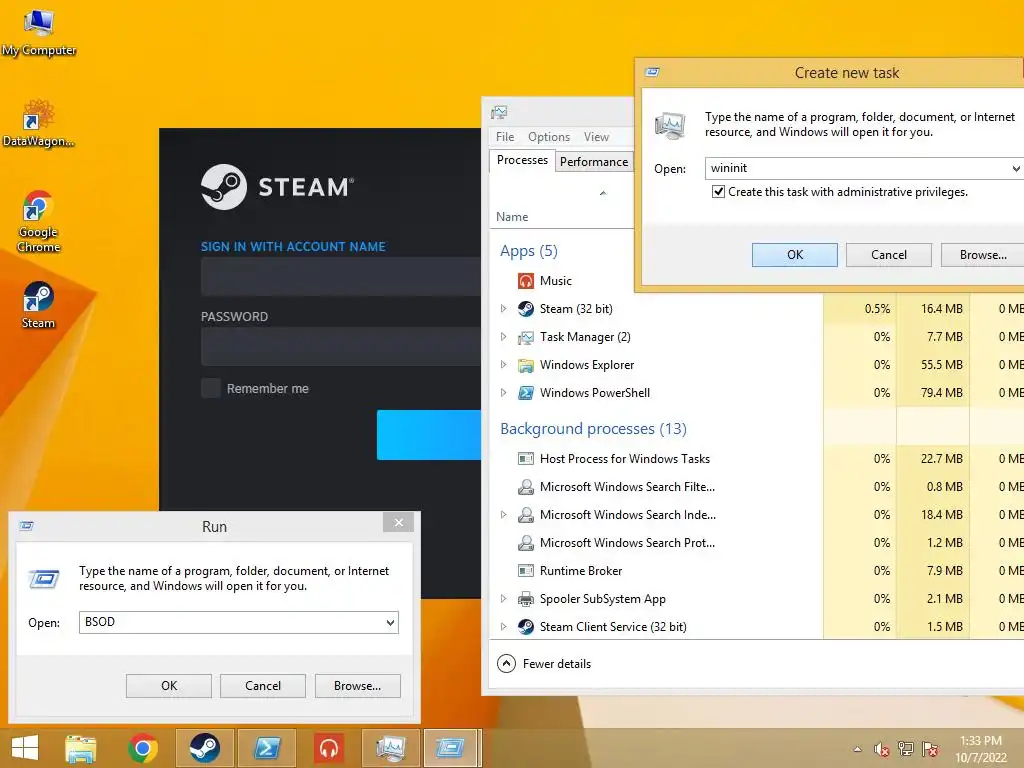
Task: Click Steam logo in login window
Action: click(x=224, y=187)
